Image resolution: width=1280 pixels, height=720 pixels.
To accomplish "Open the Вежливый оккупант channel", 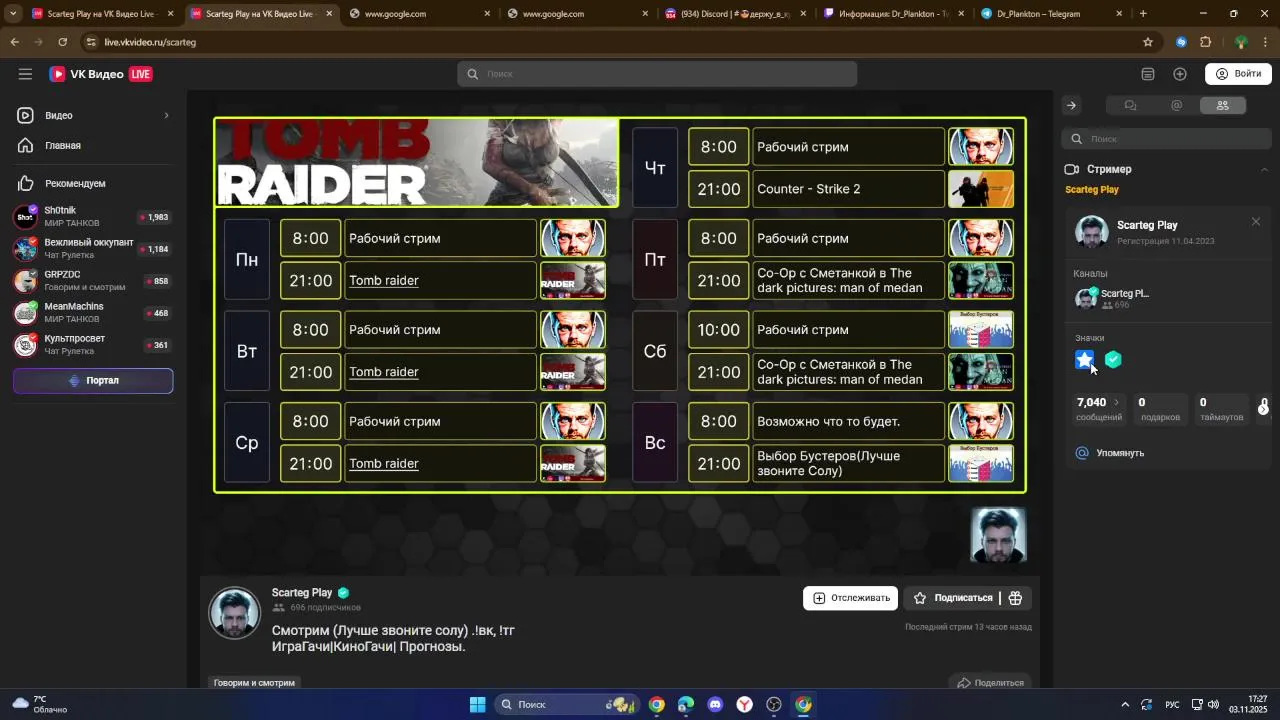I will pyautogui.click(x=92, y=248).
